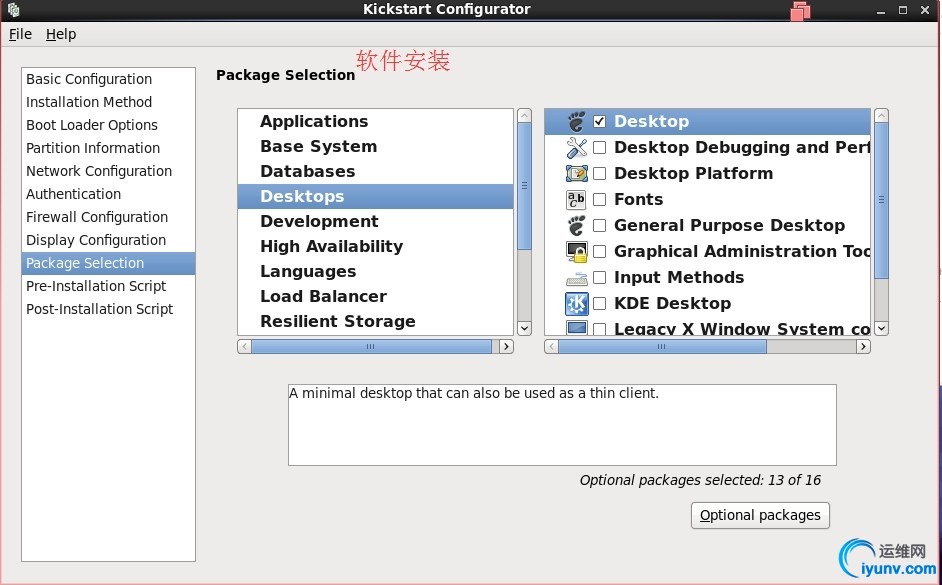Open the File menu
This screenshot has width=942, height=585.
[20, 34]
